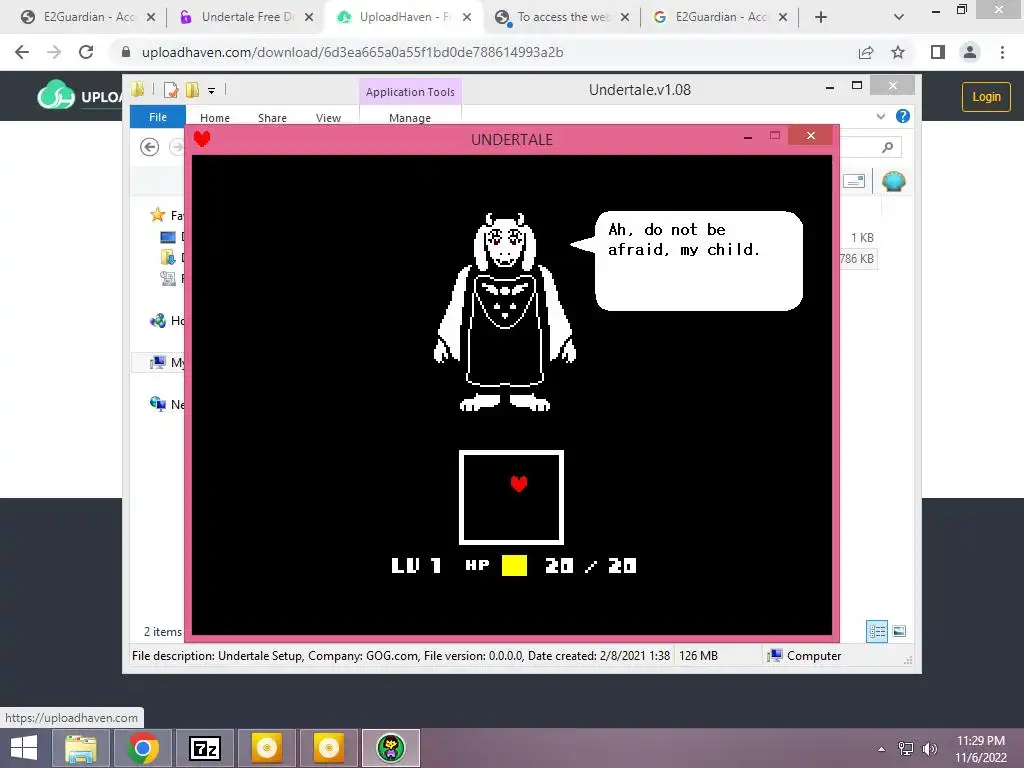The image size is (1024, 768).
Task: Select Network in navigation pane
Action: 167,404
